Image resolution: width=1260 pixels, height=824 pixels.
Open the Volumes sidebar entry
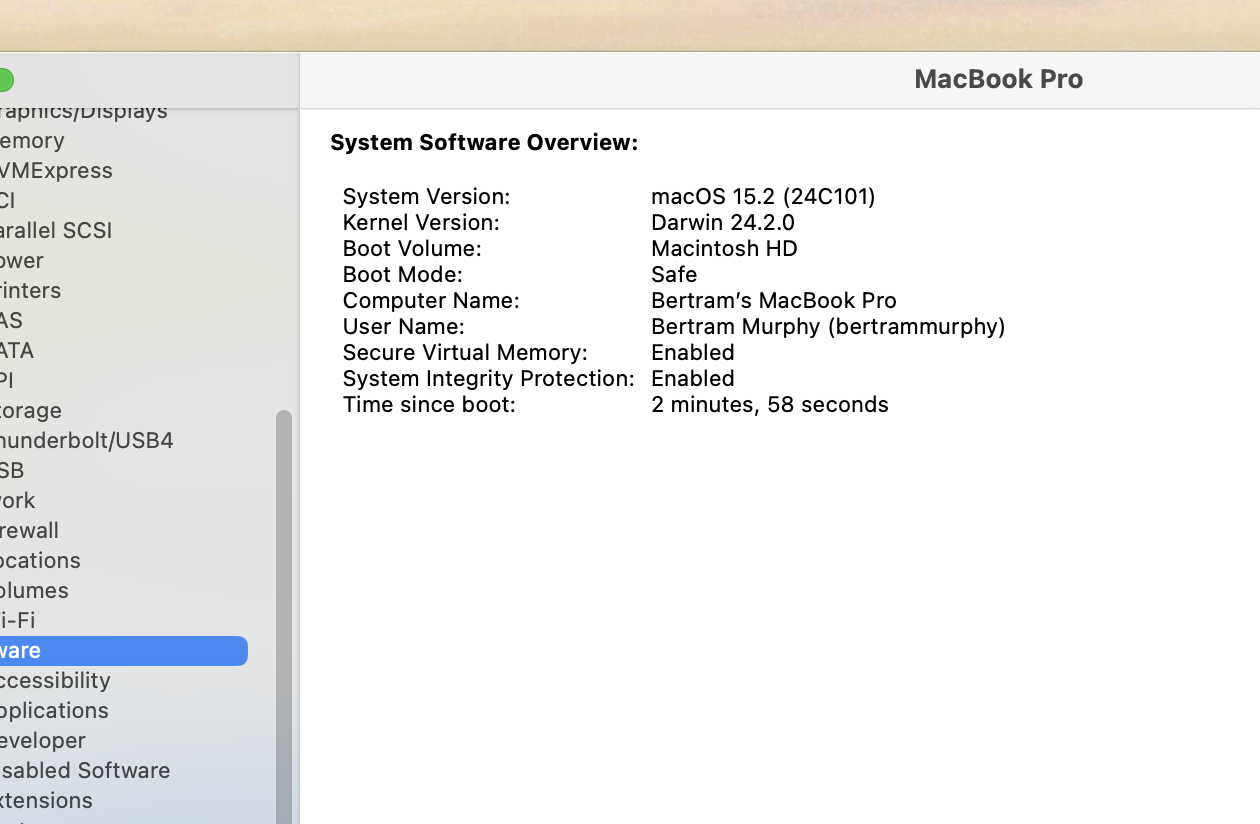tap(34, 590)
